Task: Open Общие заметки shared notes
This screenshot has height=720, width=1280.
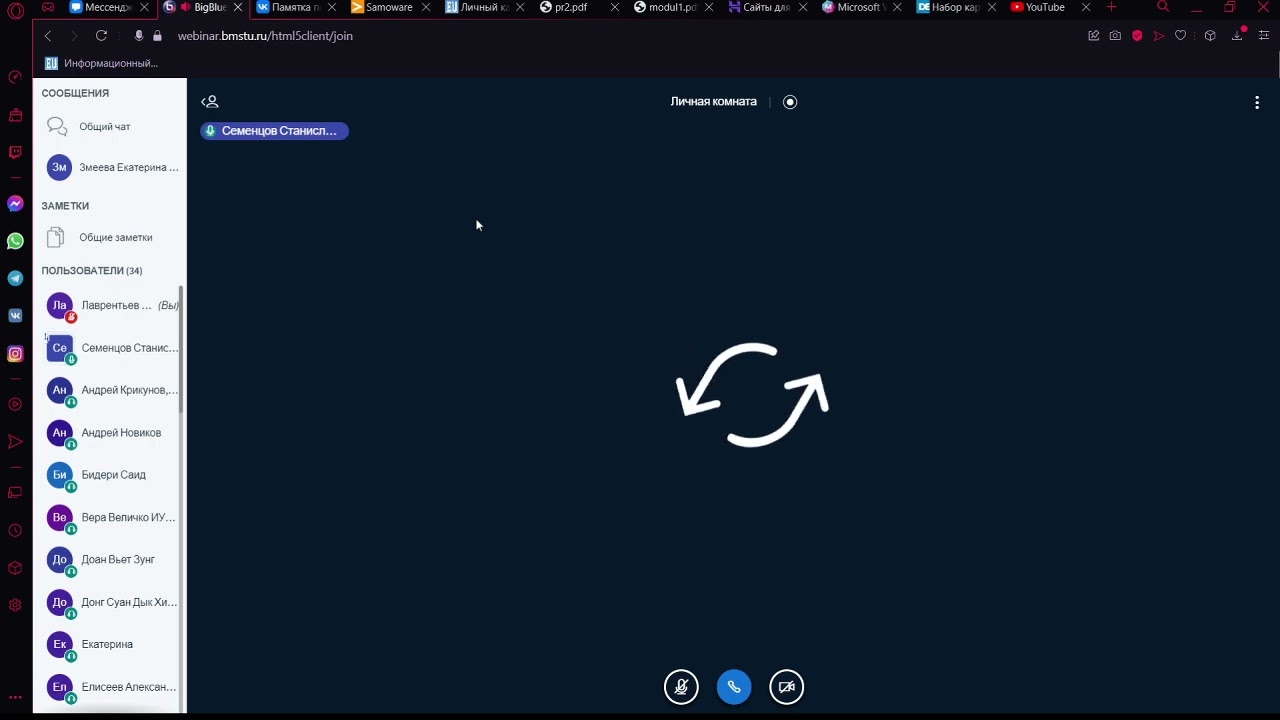Action: (110, 238)
